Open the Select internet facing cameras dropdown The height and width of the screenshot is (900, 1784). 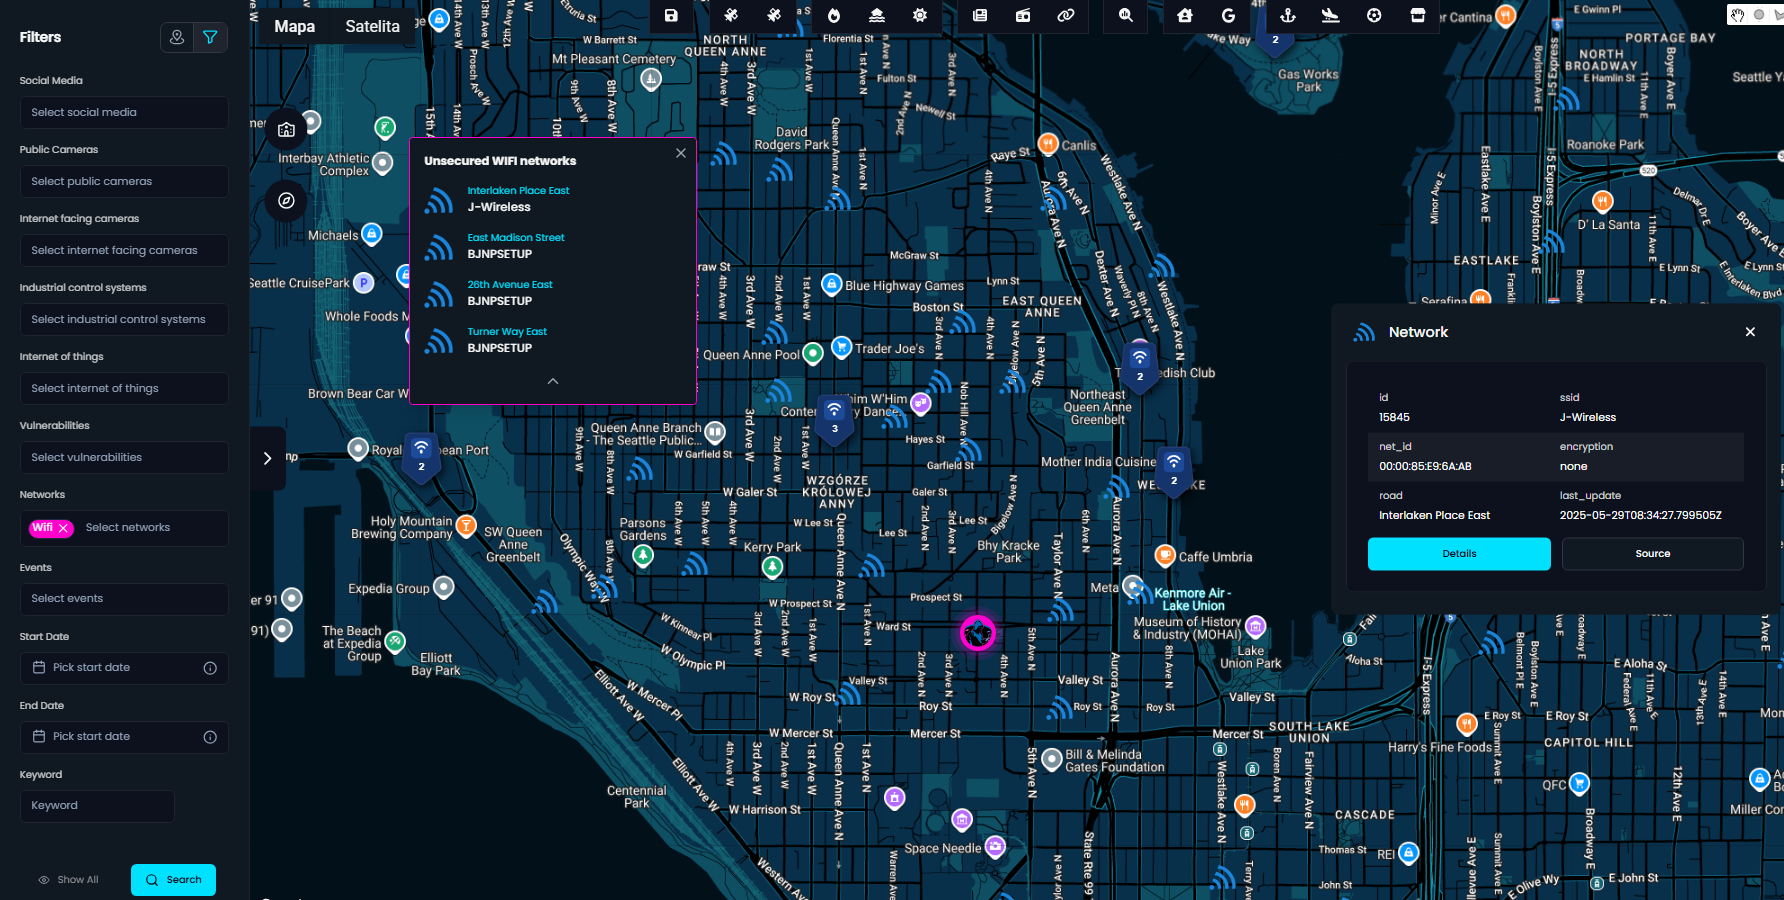coord(124,250)
